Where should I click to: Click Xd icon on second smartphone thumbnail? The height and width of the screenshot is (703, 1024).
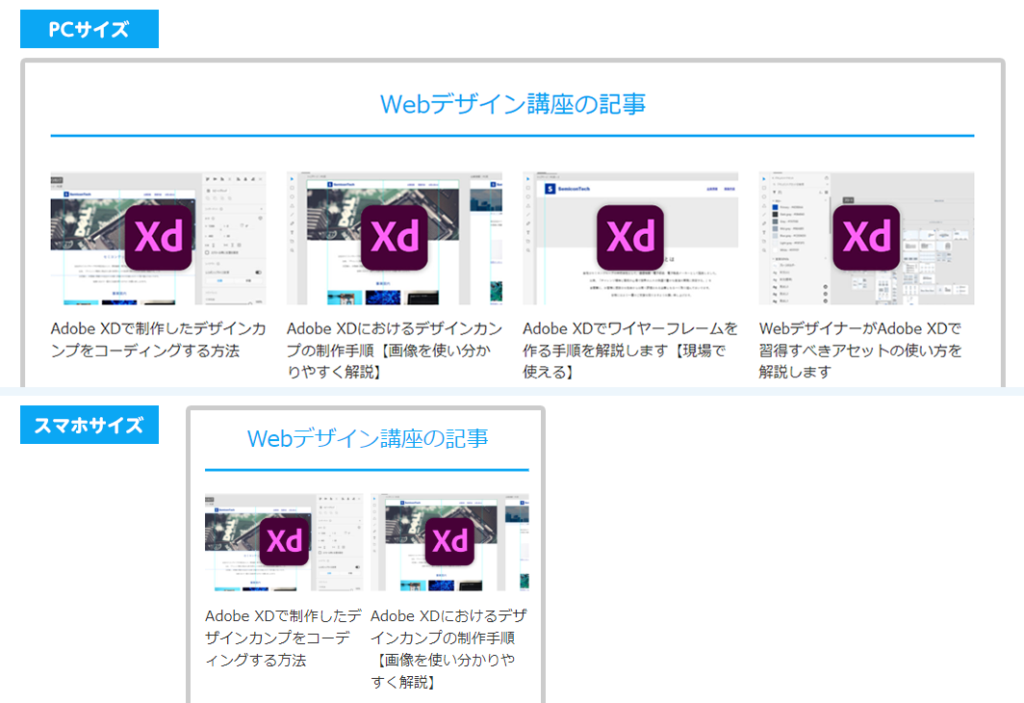pos(450,542)
